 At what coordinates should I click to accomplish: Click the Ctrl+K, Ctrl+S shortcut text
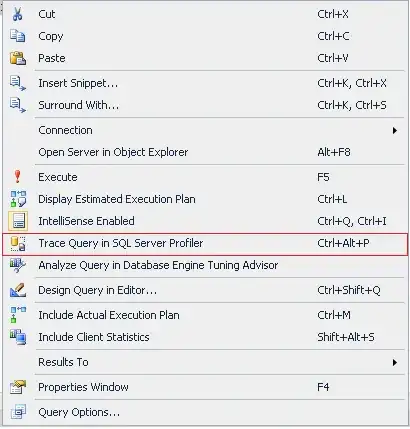pyautogui.click(x=352, y=105)
